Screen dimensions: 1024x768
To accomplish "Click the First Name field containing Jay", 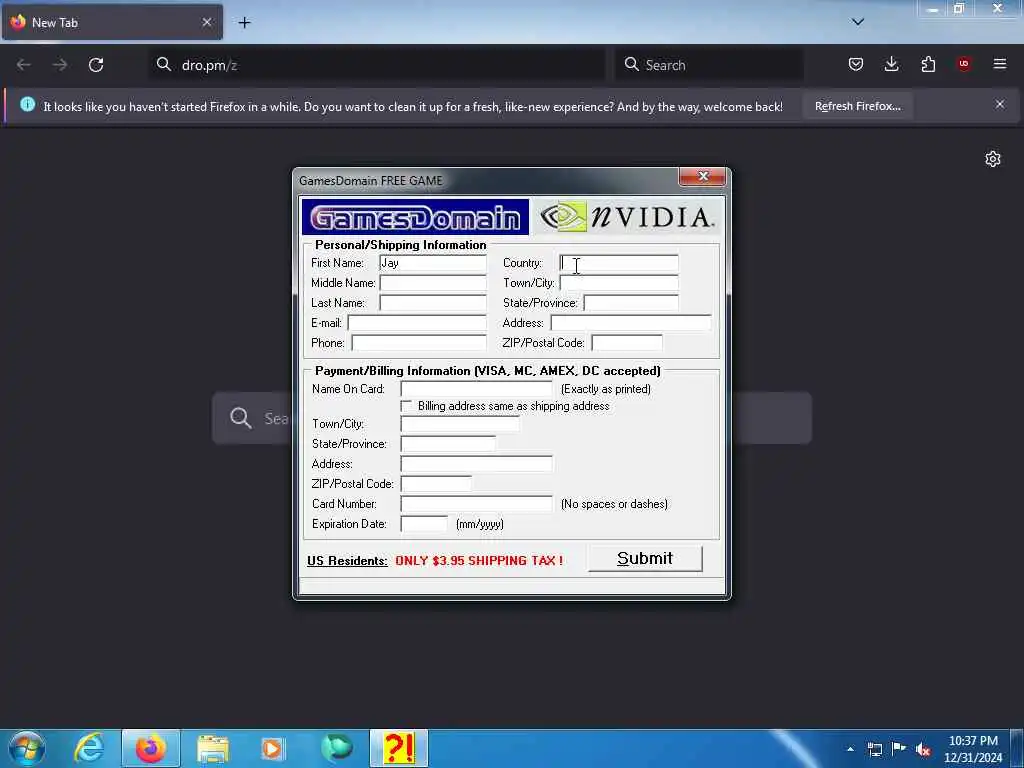I will point(433,263).
